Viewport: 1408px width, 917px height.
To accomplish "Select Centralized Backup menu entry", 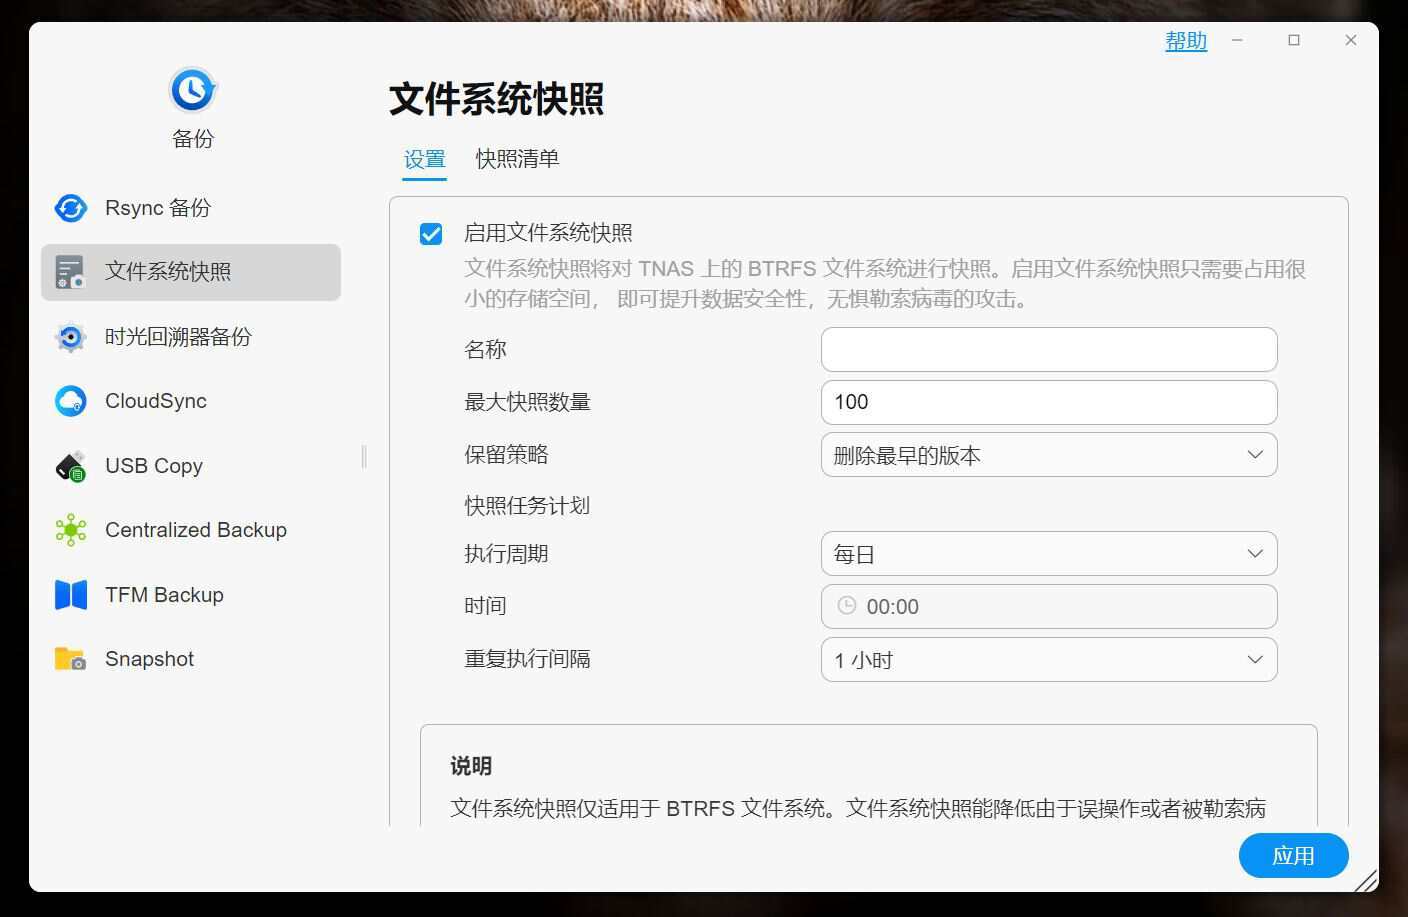I will click(191, 530).
